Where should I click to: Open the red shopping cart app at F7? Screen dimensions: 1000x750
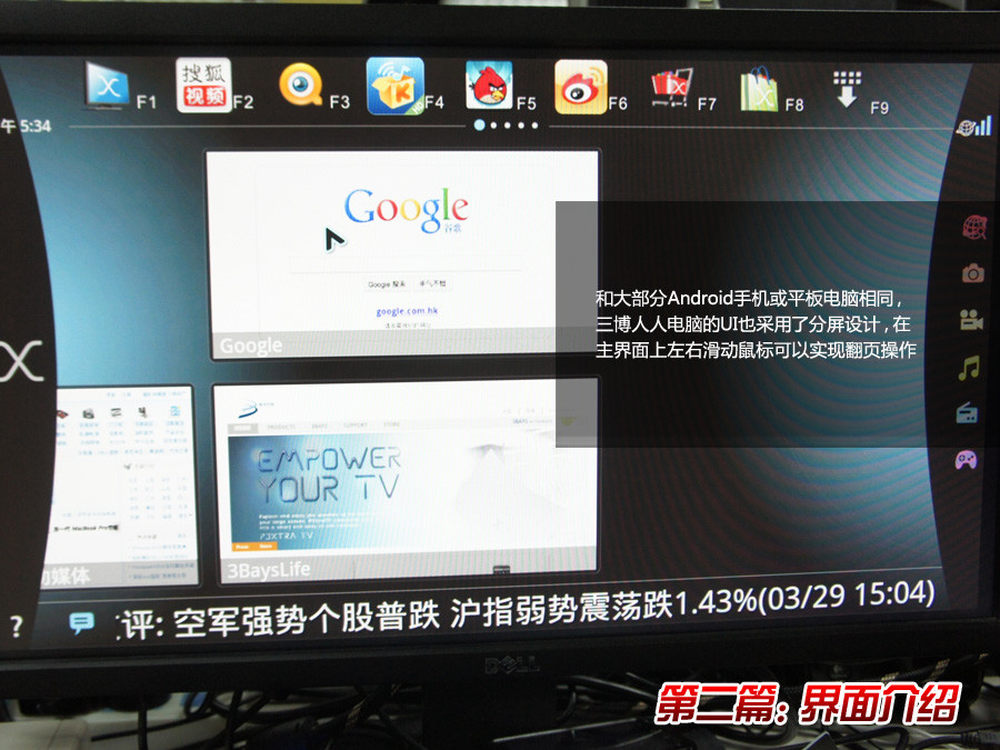(x=671, y=89)
